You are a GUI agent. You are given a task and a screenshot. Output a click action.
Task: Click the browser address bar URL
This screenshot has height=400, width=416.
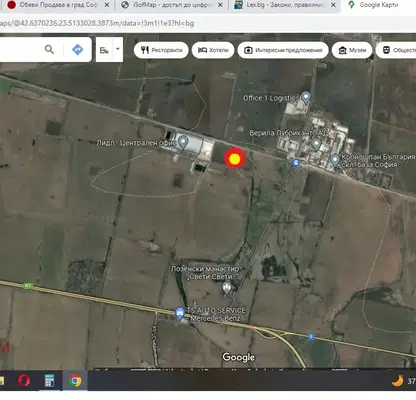coord(97,23)
